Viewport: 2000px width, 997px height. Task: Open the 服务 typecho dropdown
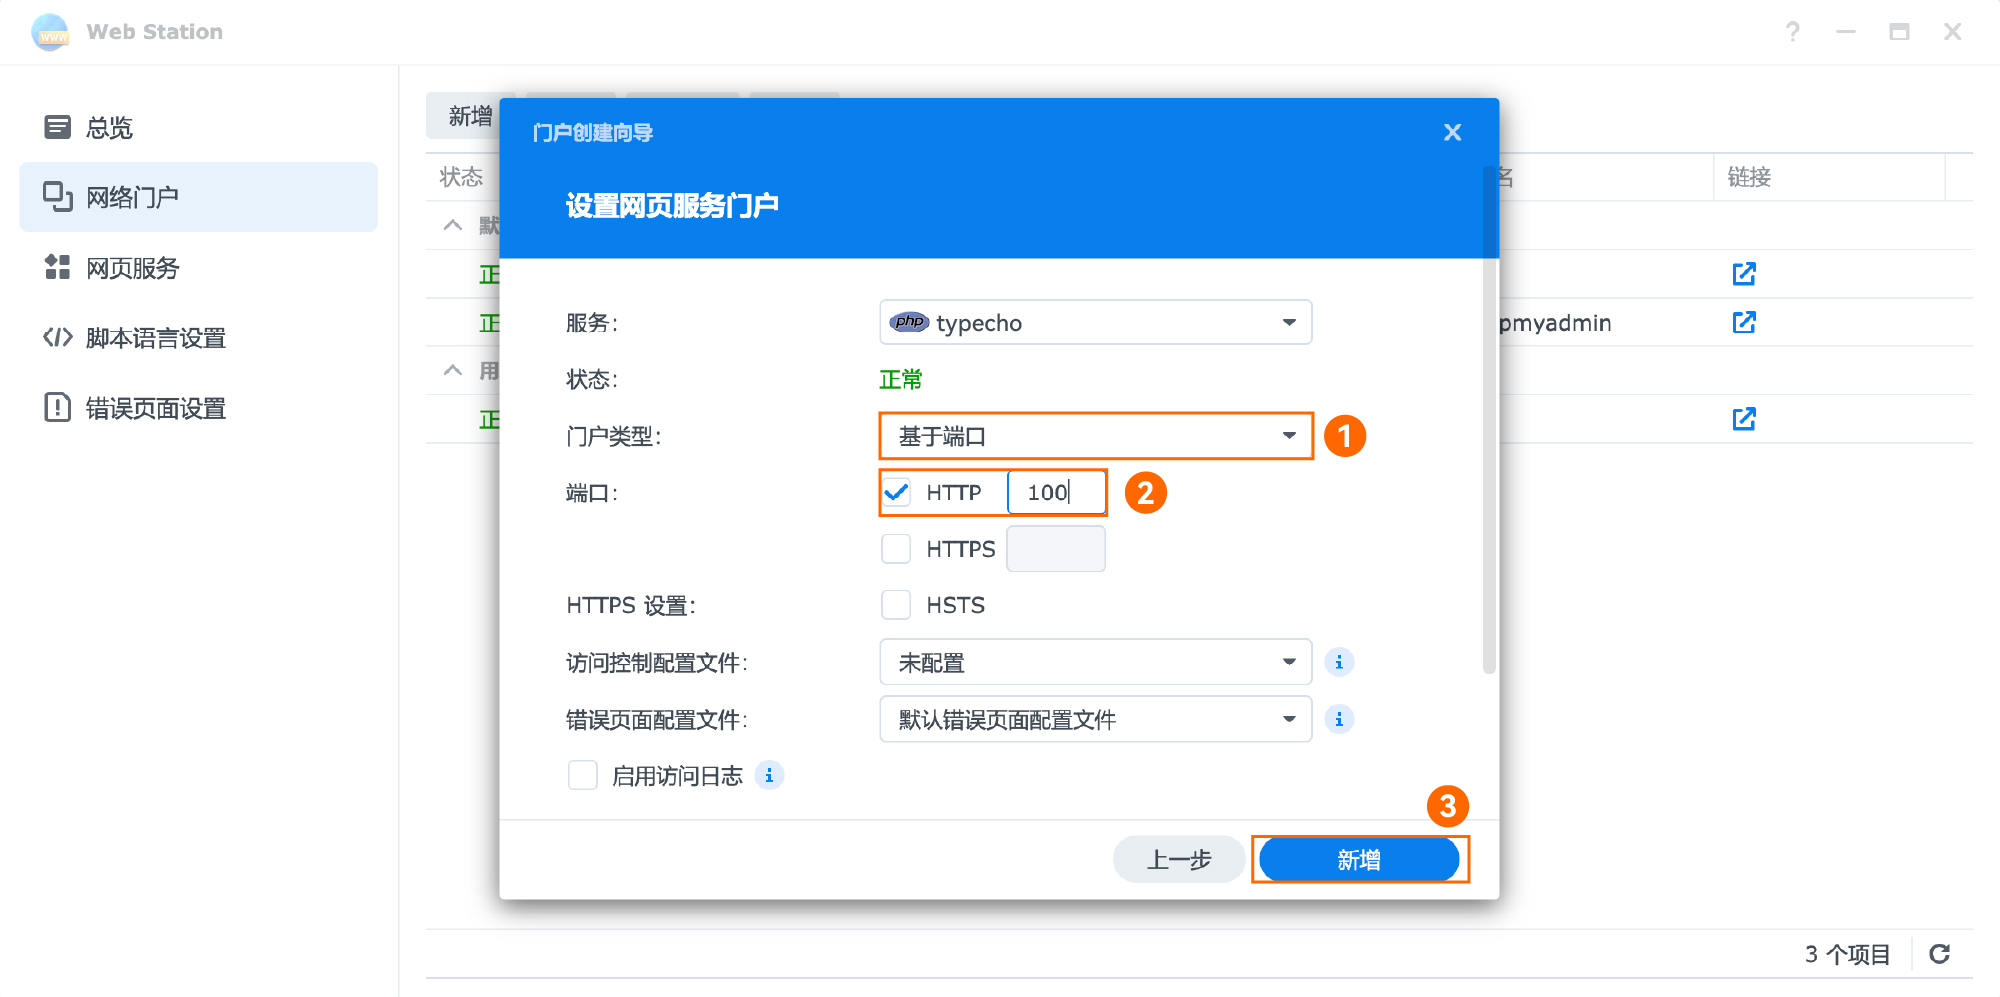[1095, 323]
